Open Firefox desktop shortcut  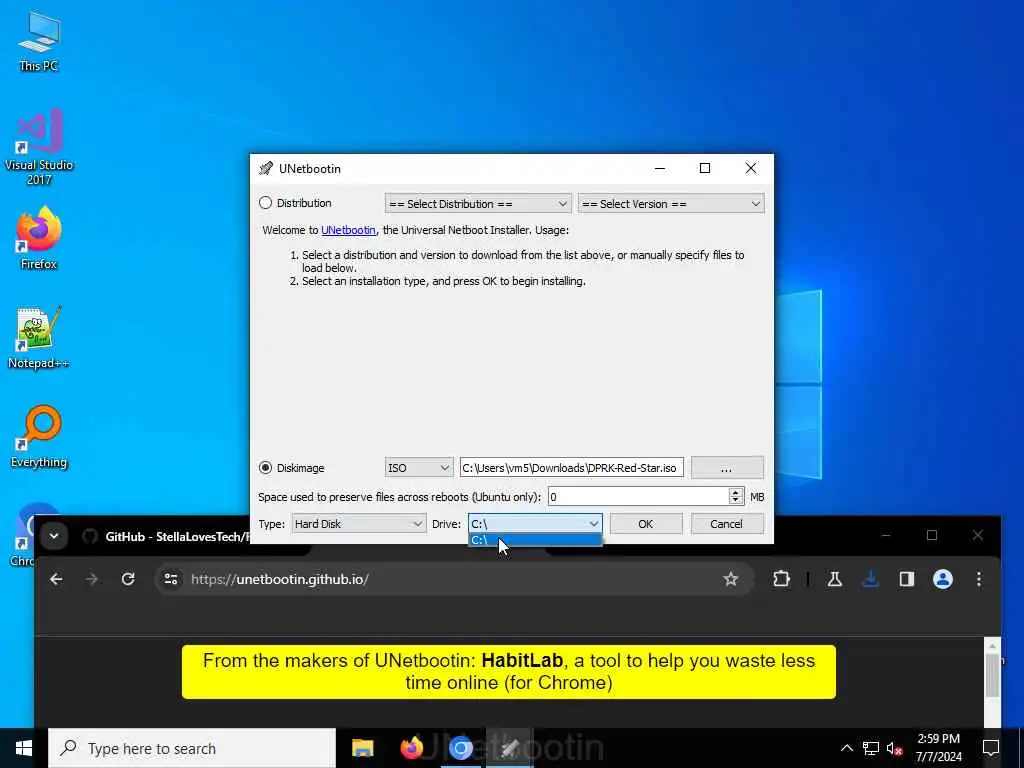(39, 238)
